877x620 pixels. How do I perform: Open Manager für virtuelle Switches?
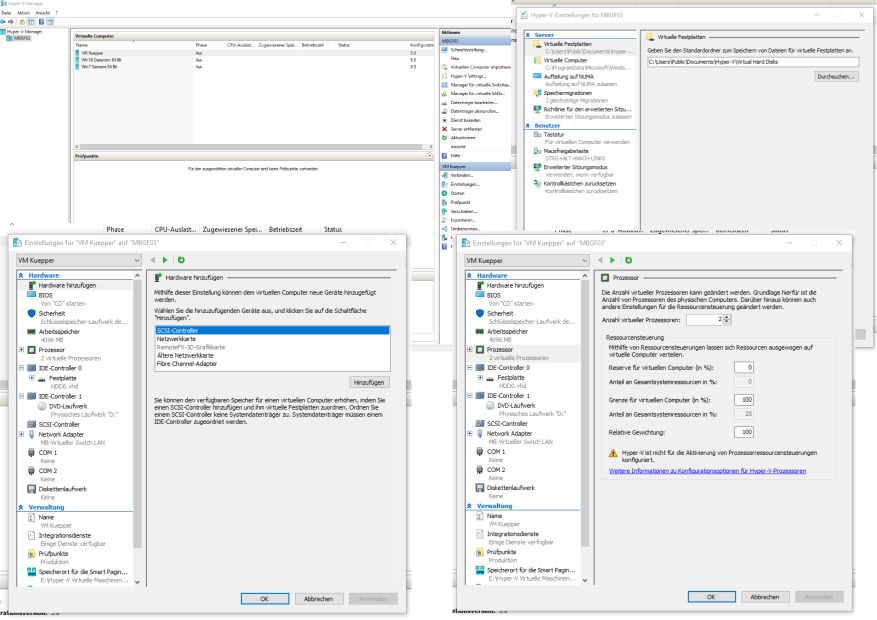pyautogui.click(x=480, y=85)
